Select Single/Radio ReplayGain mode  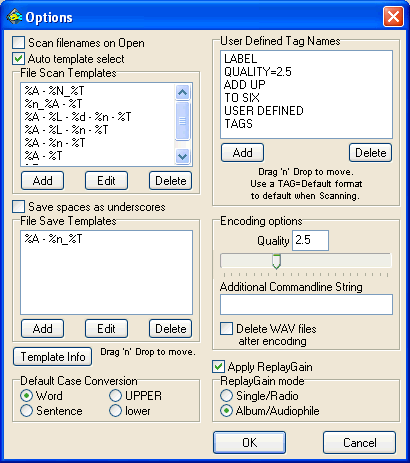226,396
